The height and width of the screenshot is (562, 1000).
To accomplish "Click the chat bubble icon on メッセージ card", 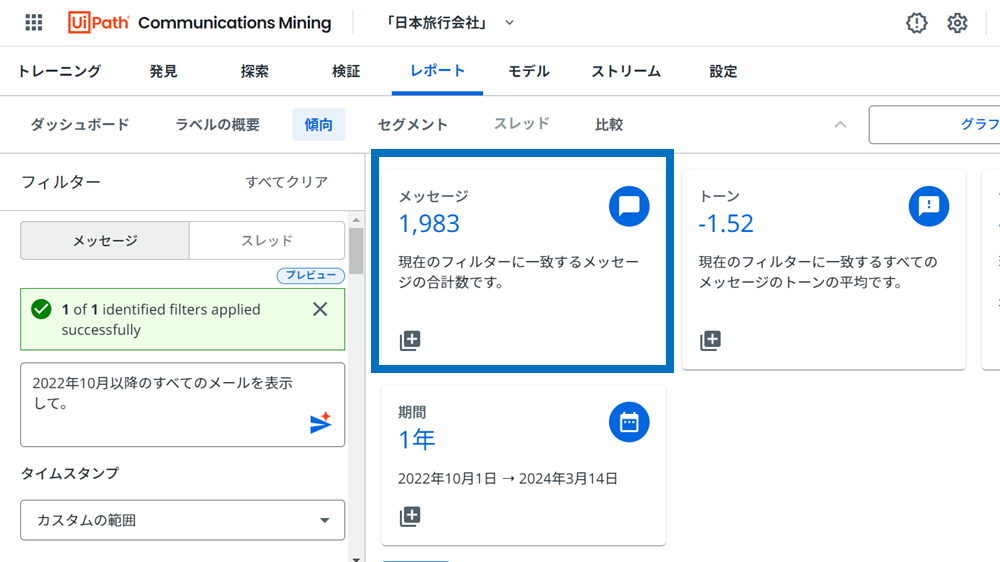I will point(629,206).
